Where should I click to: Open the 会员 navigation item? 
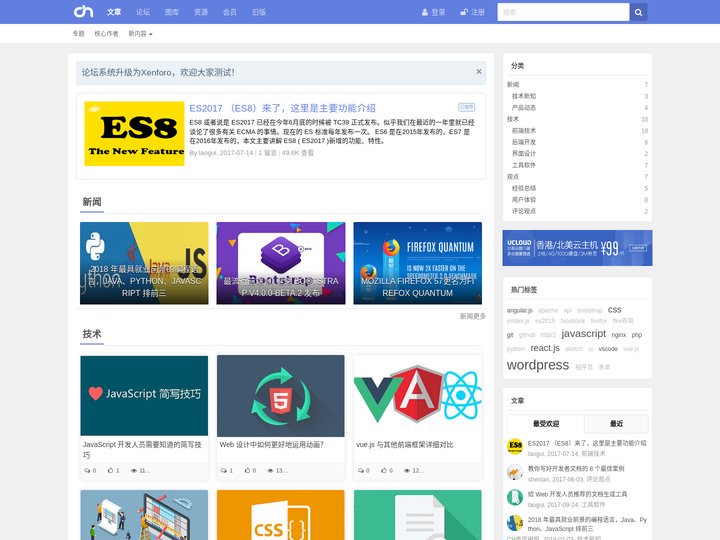pyautogui.click(x=230, y=12)
